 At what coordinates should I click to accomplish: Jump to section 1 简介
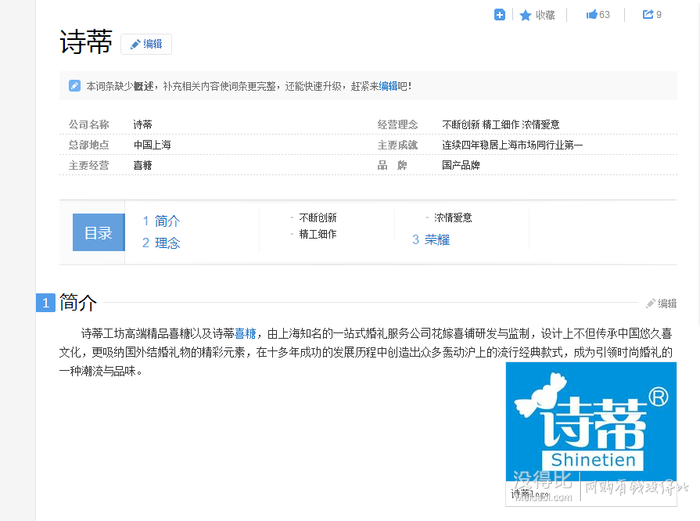pyautogui.click(x=161, y=221)
